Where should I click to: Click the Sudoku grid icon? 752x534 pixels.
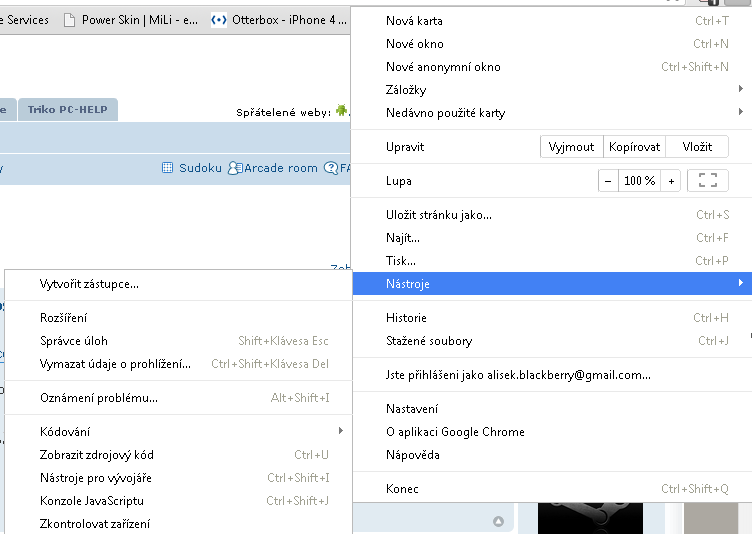[x=168, y=168]
